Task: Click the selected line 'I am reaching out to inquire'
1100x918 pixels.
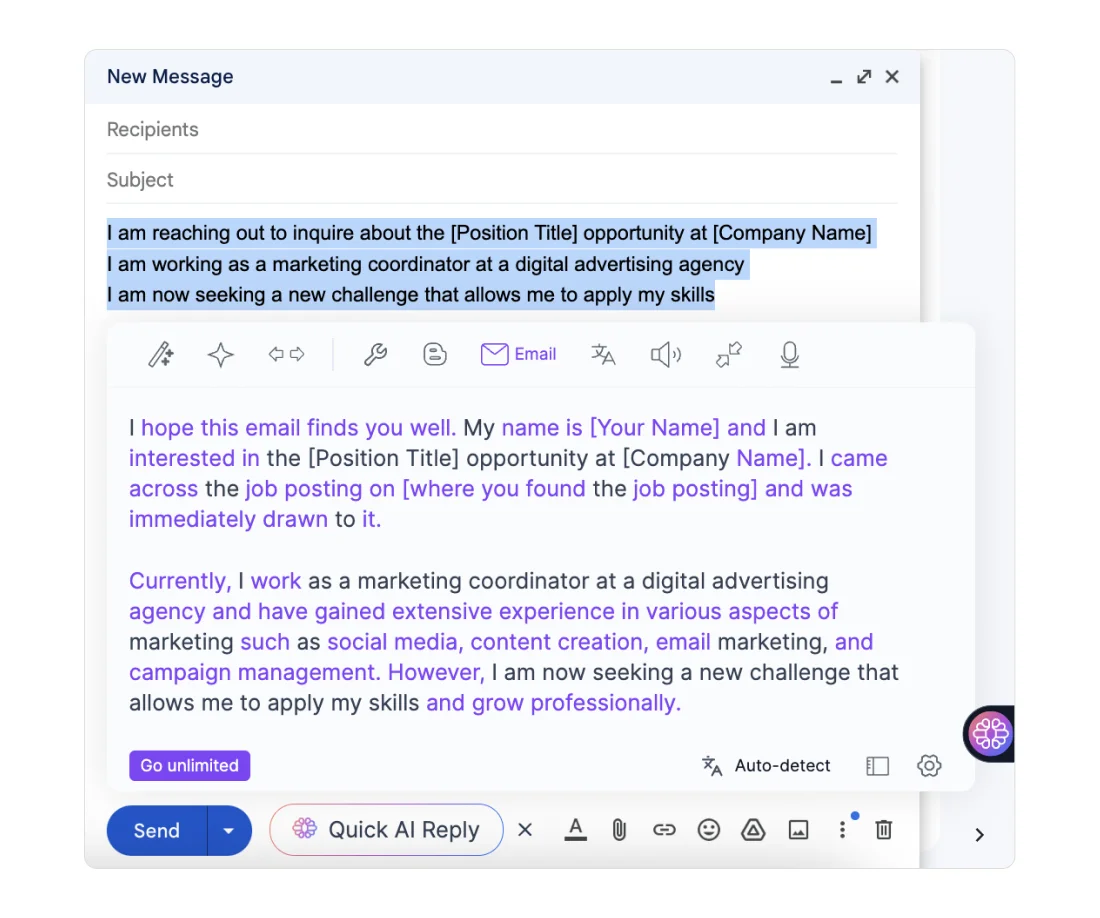Action: [489, 233]
